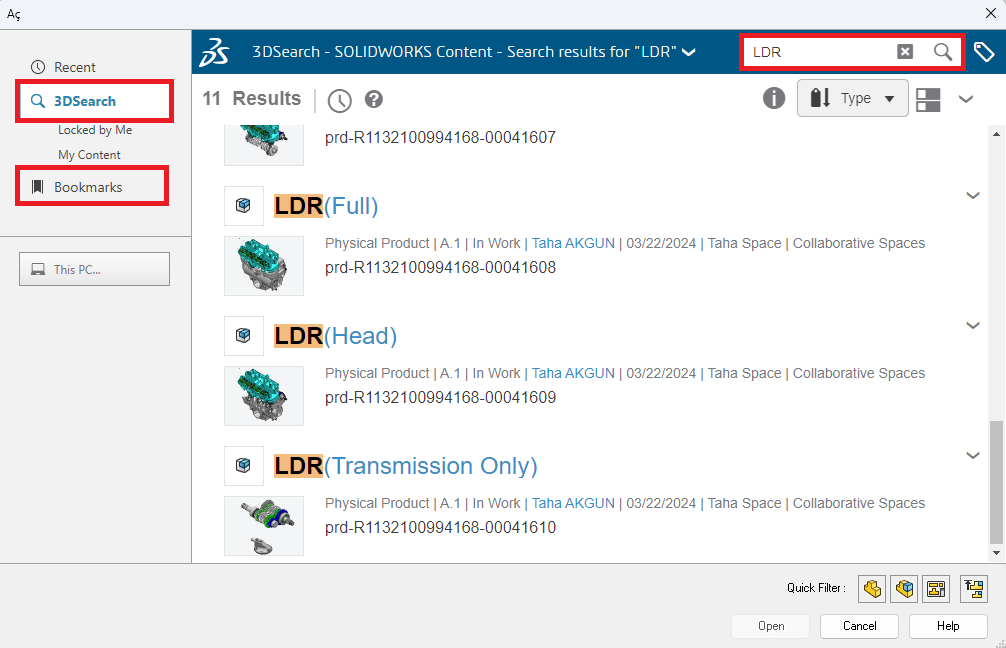Open the information icon panel
Screen dimensions: 1006x648
[774, 98]
